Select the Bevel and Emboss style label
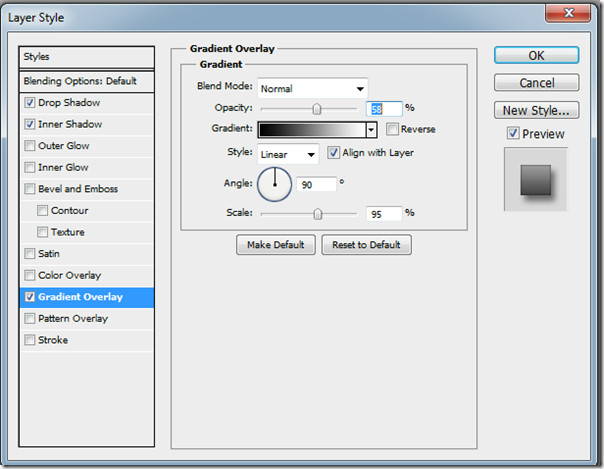604x469 pixels. [78, 189]
